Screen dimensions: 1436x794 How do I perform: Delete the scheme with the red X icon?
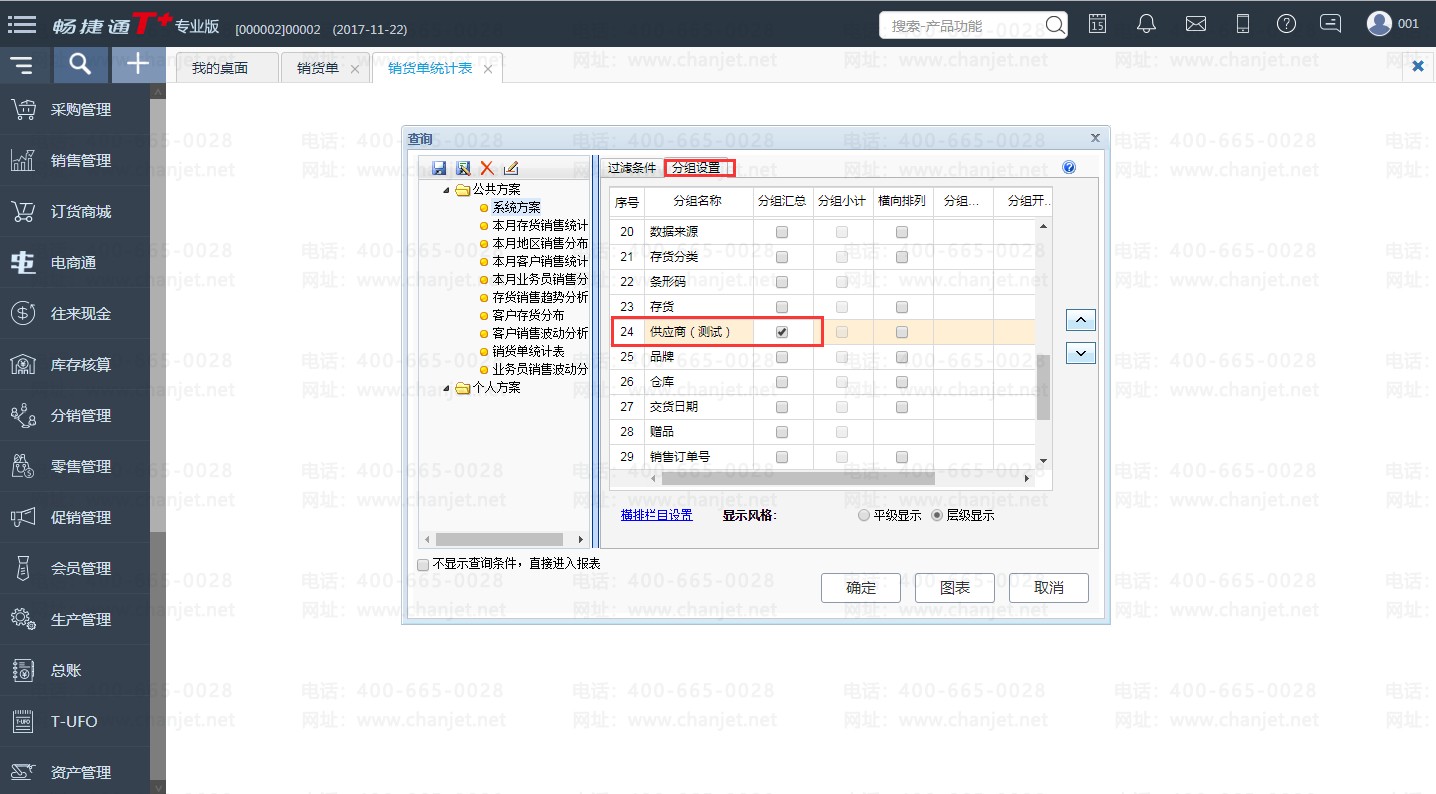pyautogui.click(x=487, y=168)
